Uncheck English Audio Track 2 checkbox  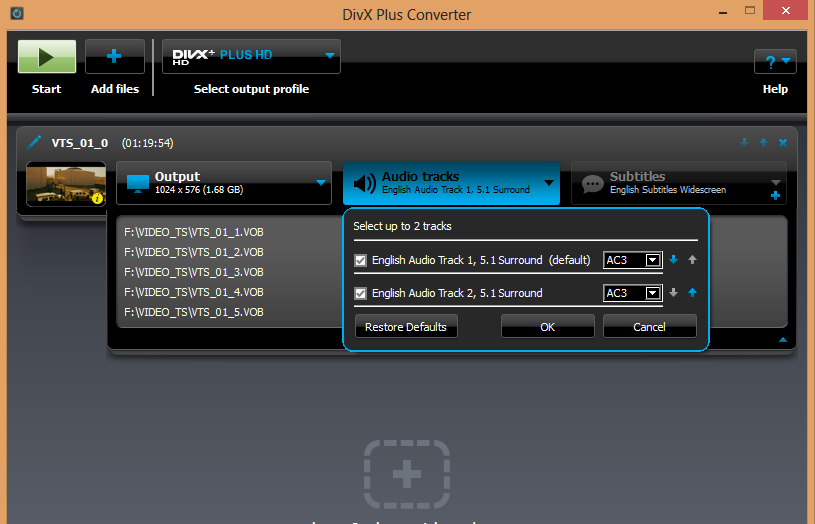pos(360,294)
